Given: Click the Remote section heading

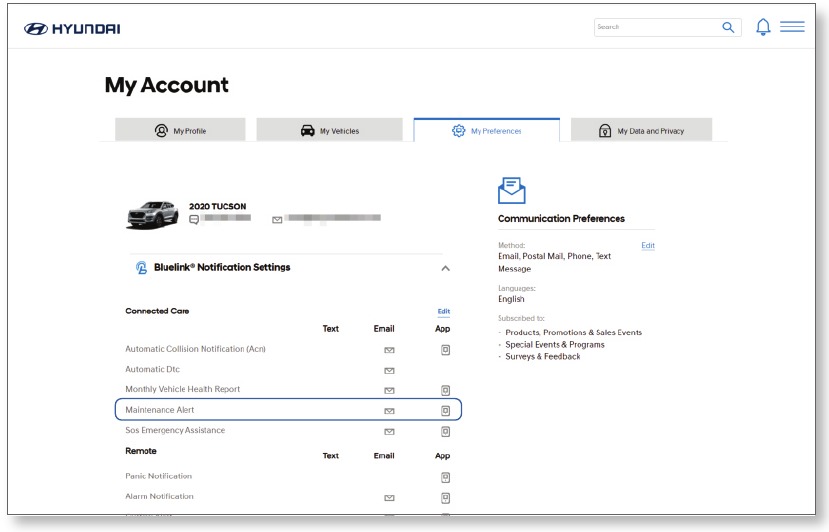Looking at the screenshot, I should point(141,451).
